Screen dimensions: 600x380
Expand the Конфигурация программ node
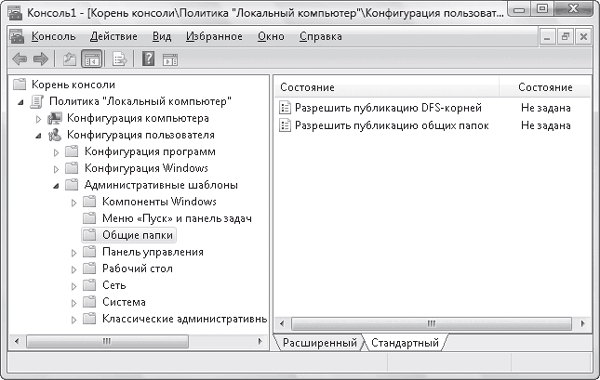(x=56, y=152)
